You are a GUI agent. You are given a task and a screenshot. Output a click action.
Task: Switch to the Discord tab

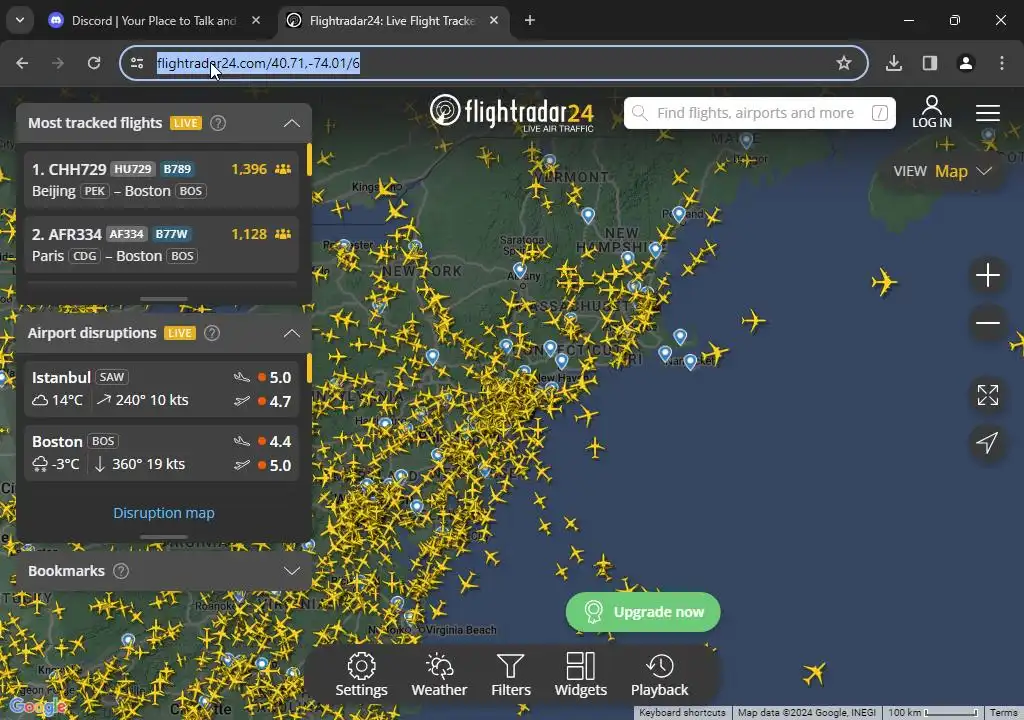tap(153, 20)
